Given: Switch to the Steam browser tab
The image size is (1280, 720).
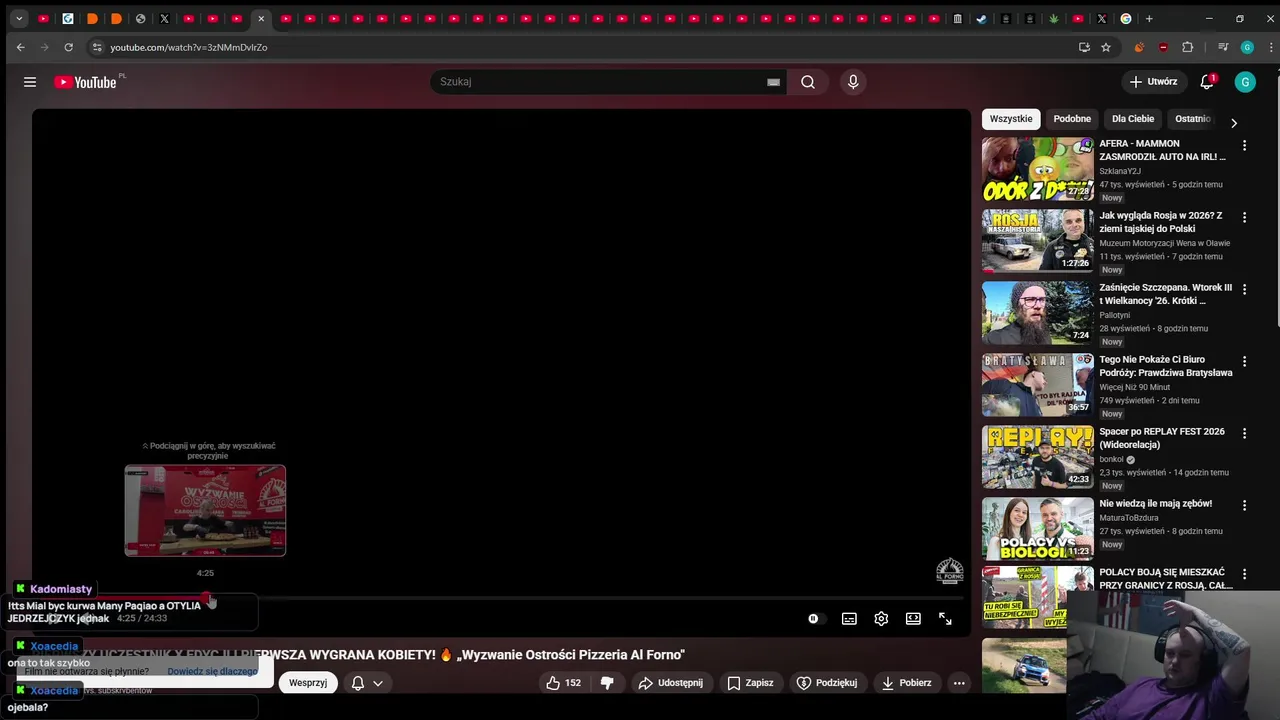Looking at the screenshot, I should (981, 18).
